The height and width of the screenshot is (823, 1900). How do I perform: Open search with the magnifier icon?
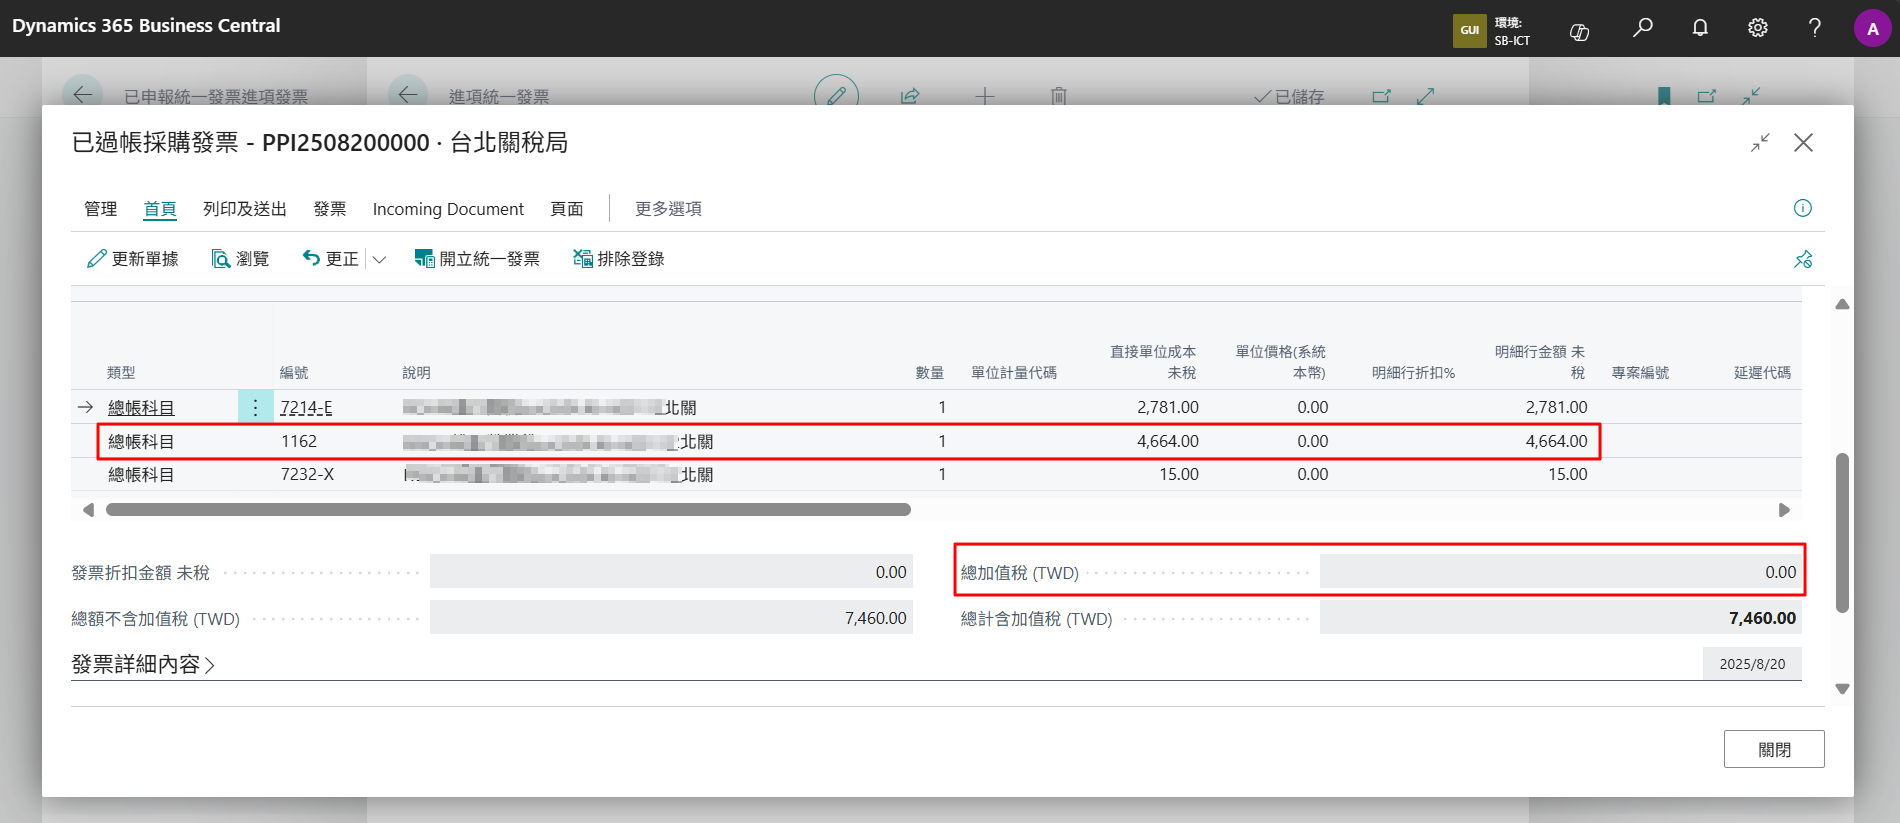click(1642, 28)
